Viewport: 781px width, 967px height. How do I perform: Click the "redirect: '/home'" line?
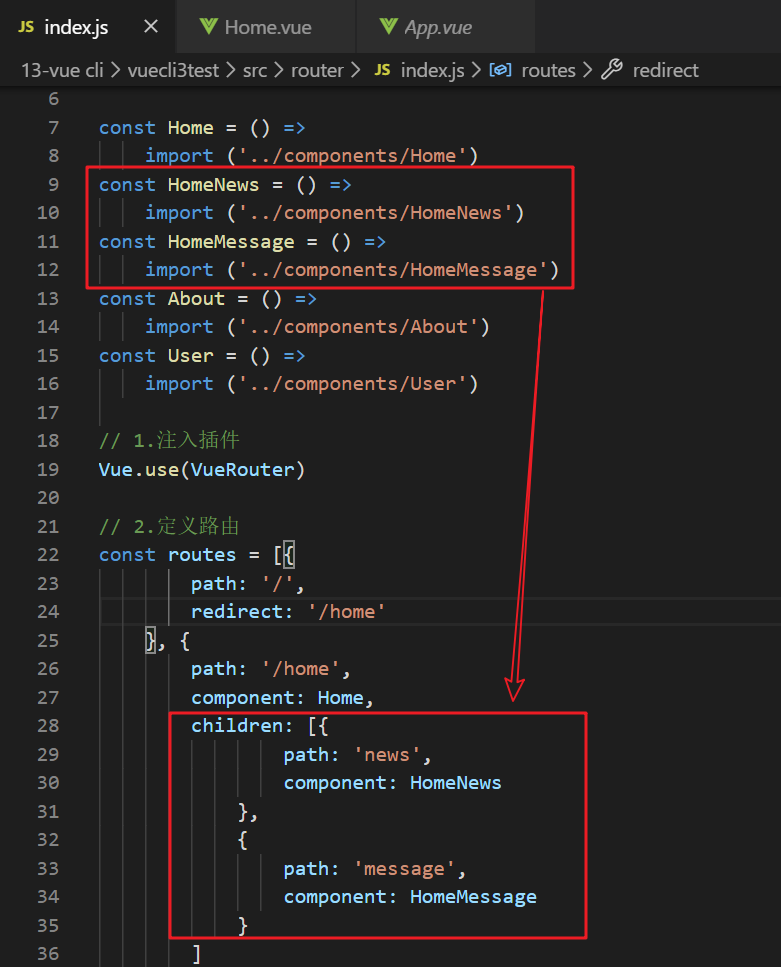click(x=288, y=612)
